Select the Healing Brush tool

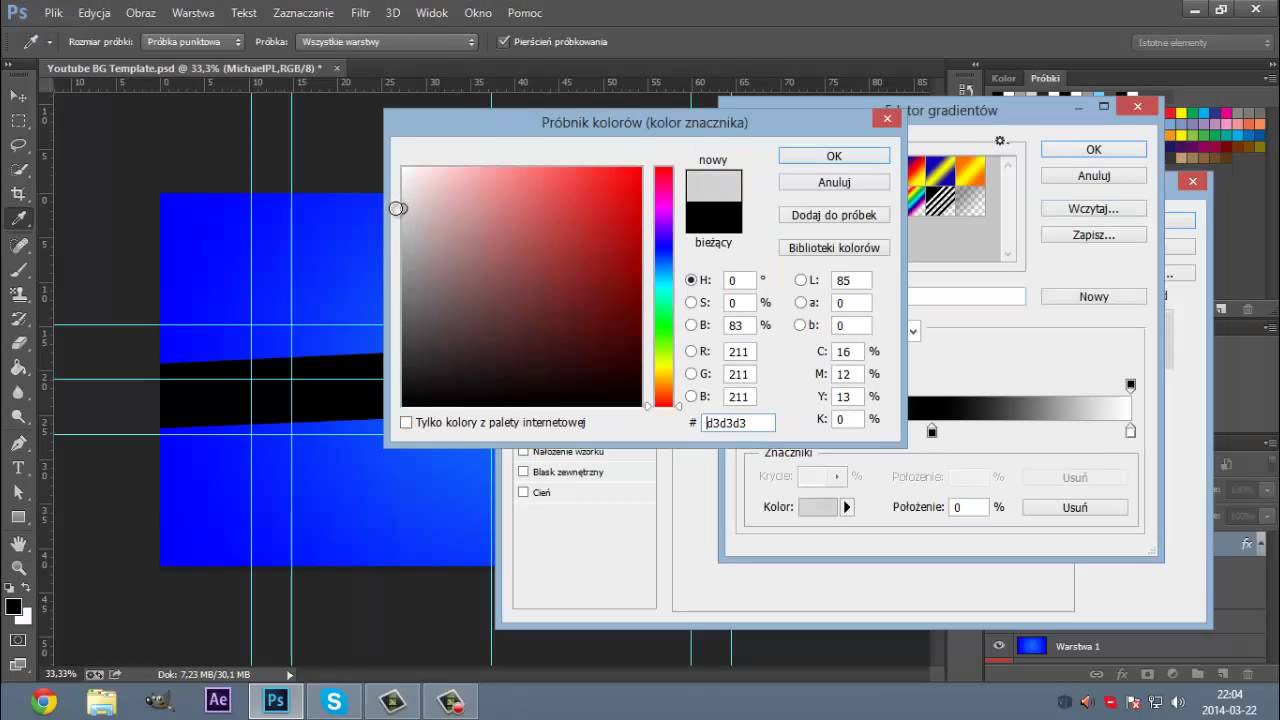click(18, 245)
